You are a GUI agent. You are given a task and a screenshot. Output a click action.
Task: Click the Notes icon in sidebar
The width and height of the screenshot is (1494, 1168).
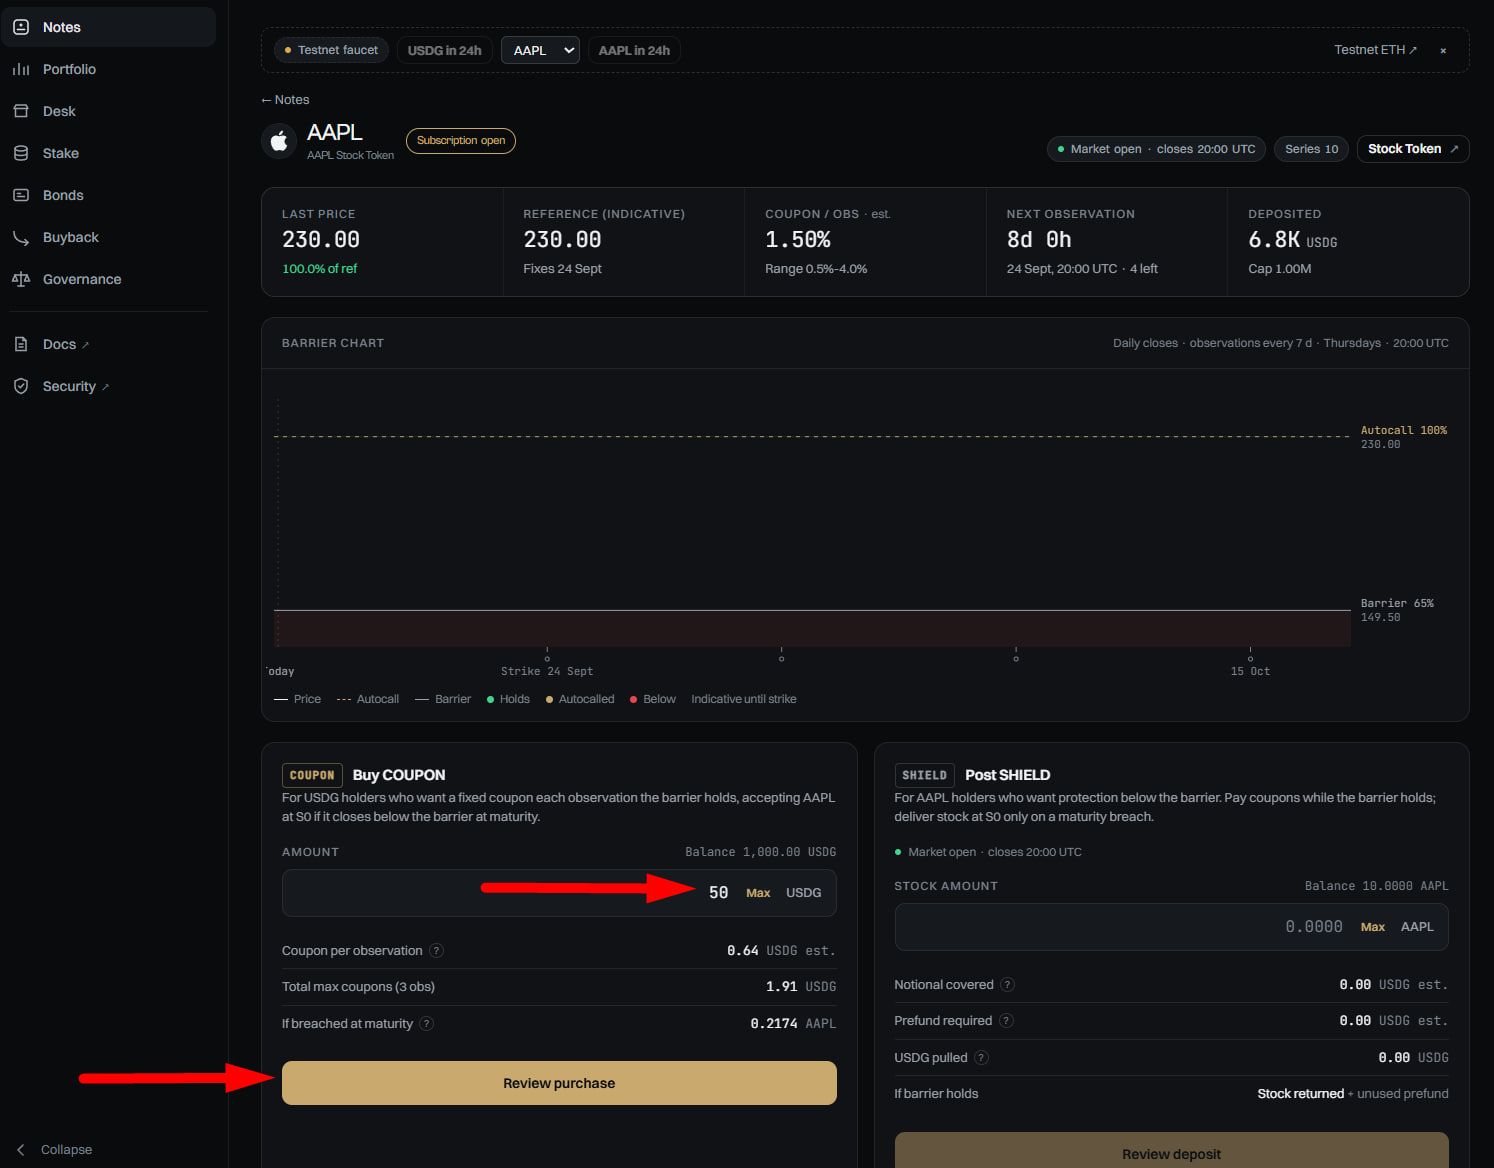click(x=21, y=27)
